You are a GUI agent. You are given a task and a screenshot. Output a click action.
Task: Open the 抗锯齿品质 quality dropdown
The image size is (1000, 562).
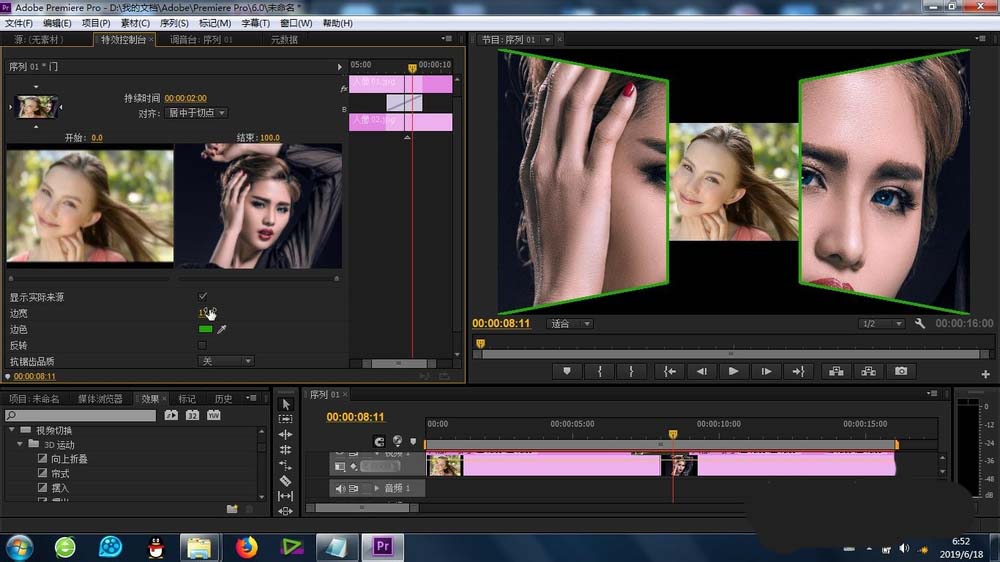tap(225, 361)
